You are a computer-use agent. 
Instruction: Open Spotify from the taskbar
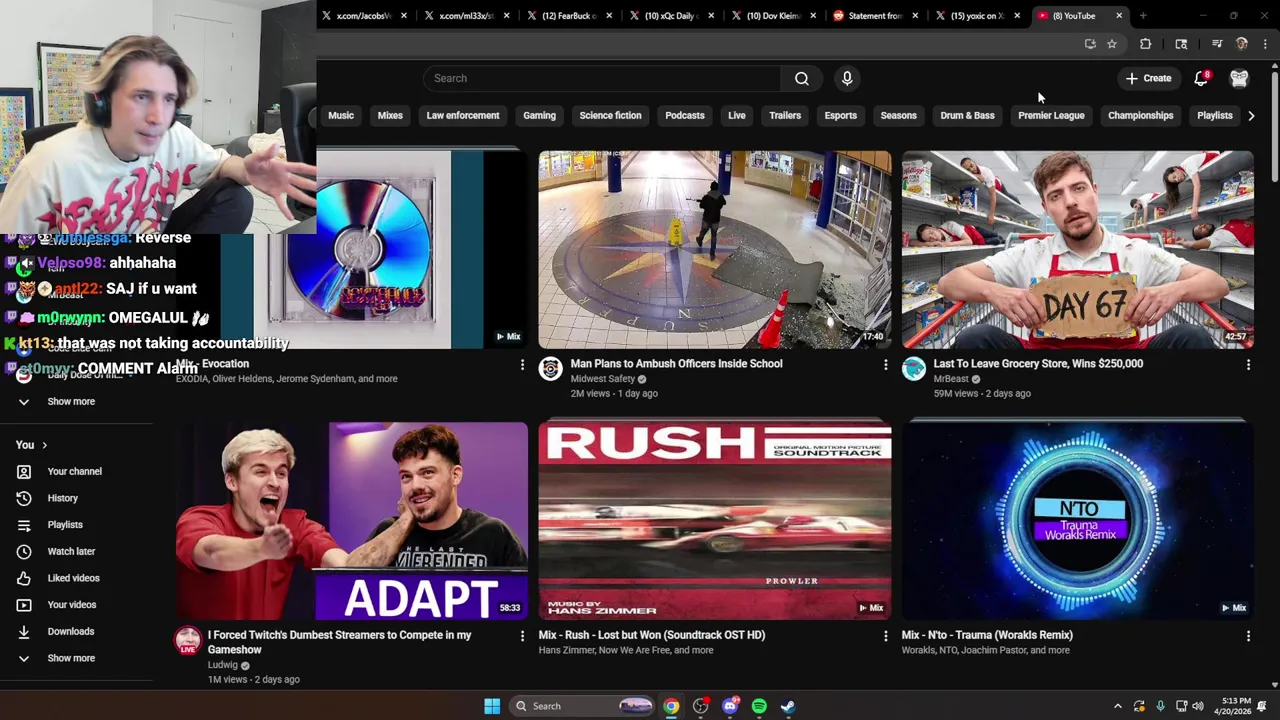pyautogui.click(x=759, y=706)
